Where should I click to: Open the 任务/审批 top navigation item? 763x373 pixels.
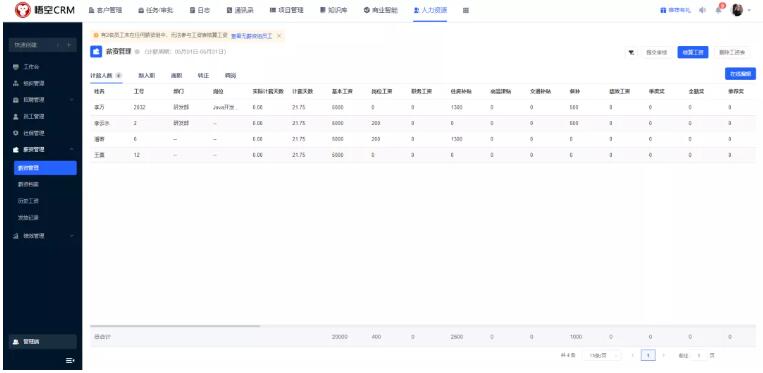coord(155,10)
